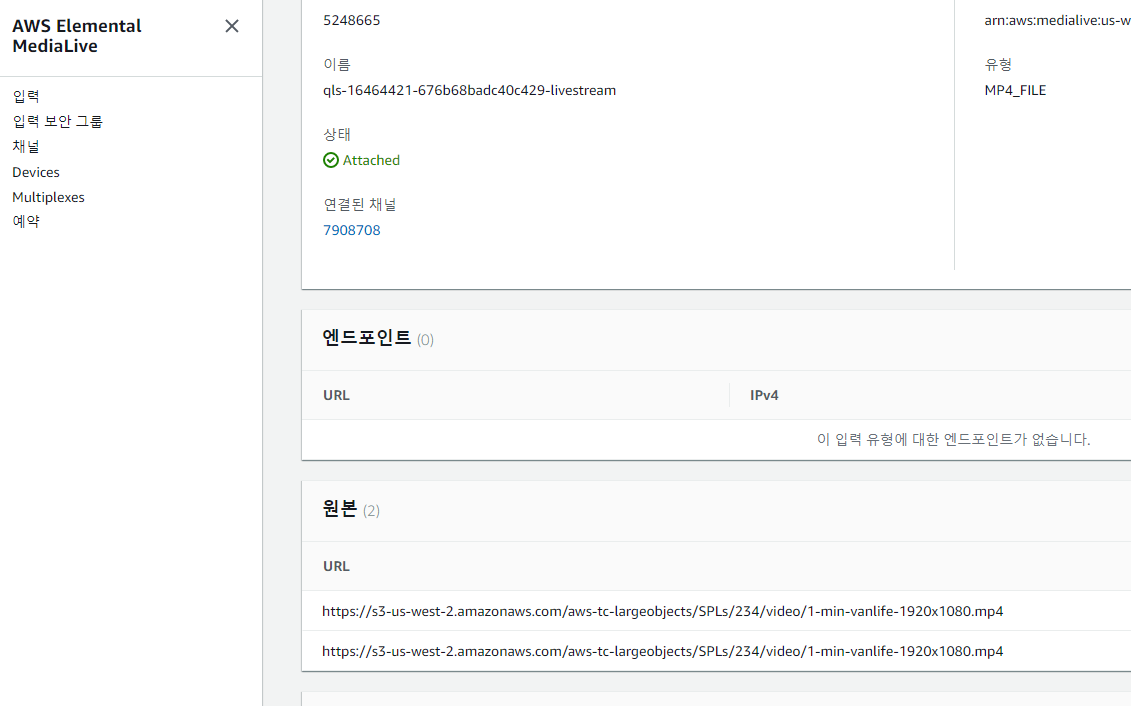Screen dimensions: 1131x706
Task: Close the AWS Elemental MediaLive sidebar
Action: pyautogui.click(x=232, y=26)
